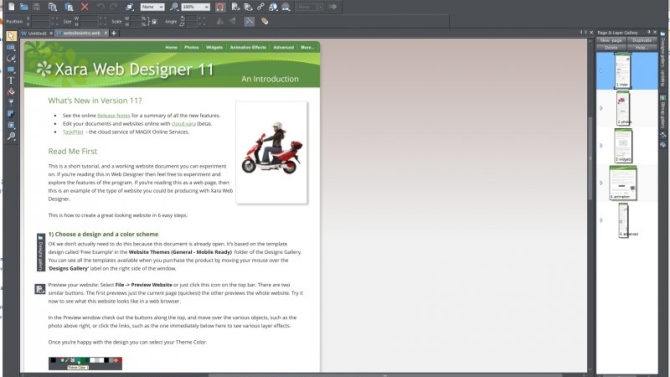Viewport: 670px width, 377px height.
Task: Click Advanced in the page navigation bar
Action: [284, 47]
